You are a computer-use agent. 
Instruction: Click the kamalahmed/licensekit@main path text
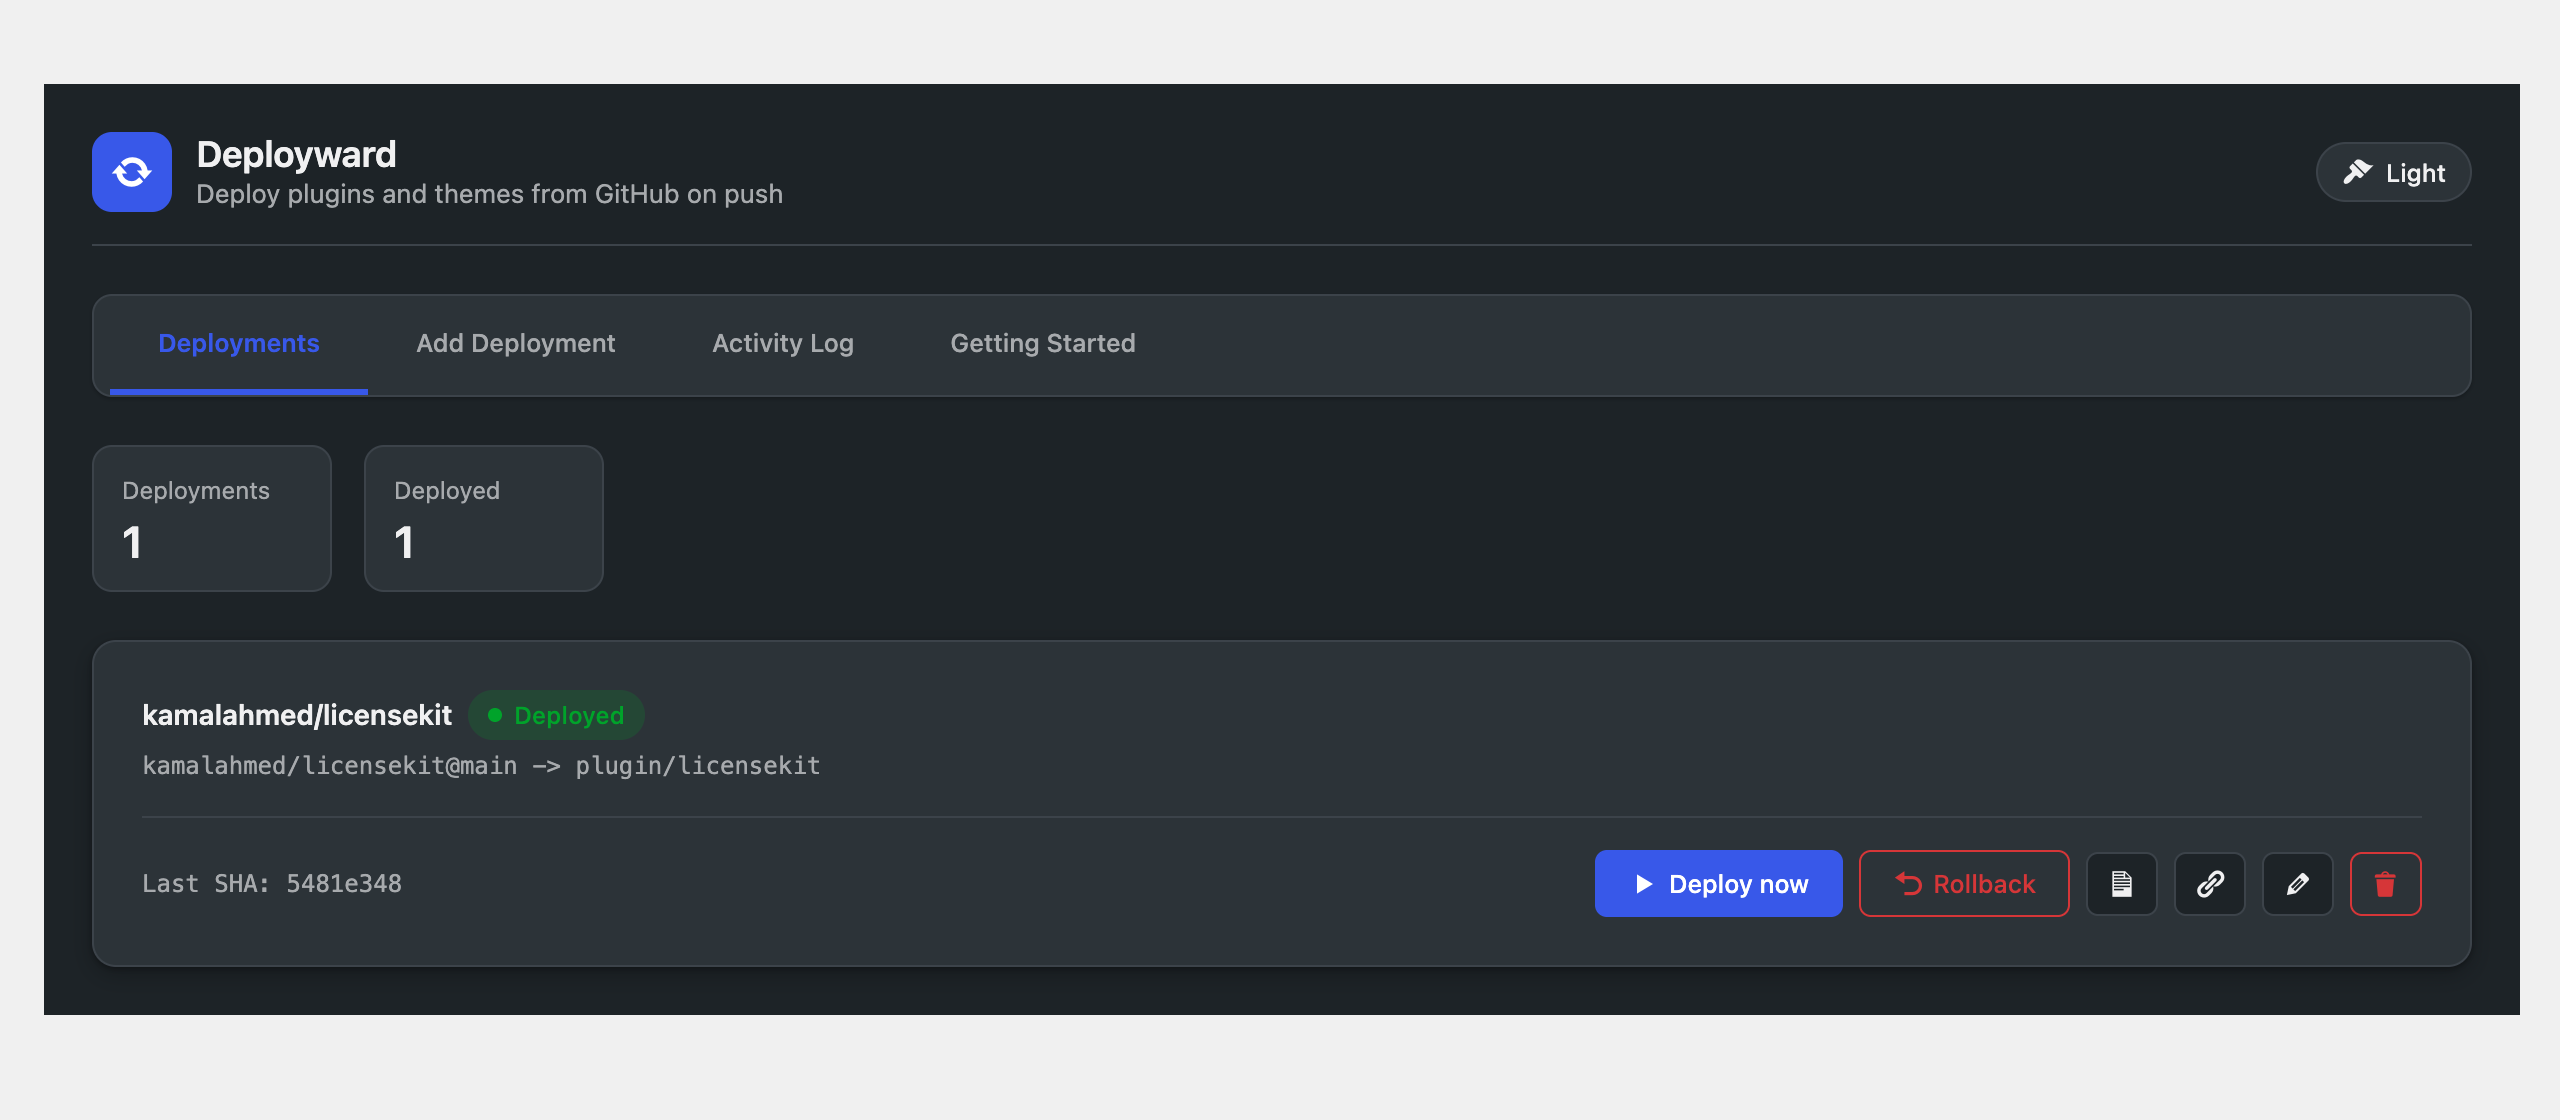coord(481,765)
